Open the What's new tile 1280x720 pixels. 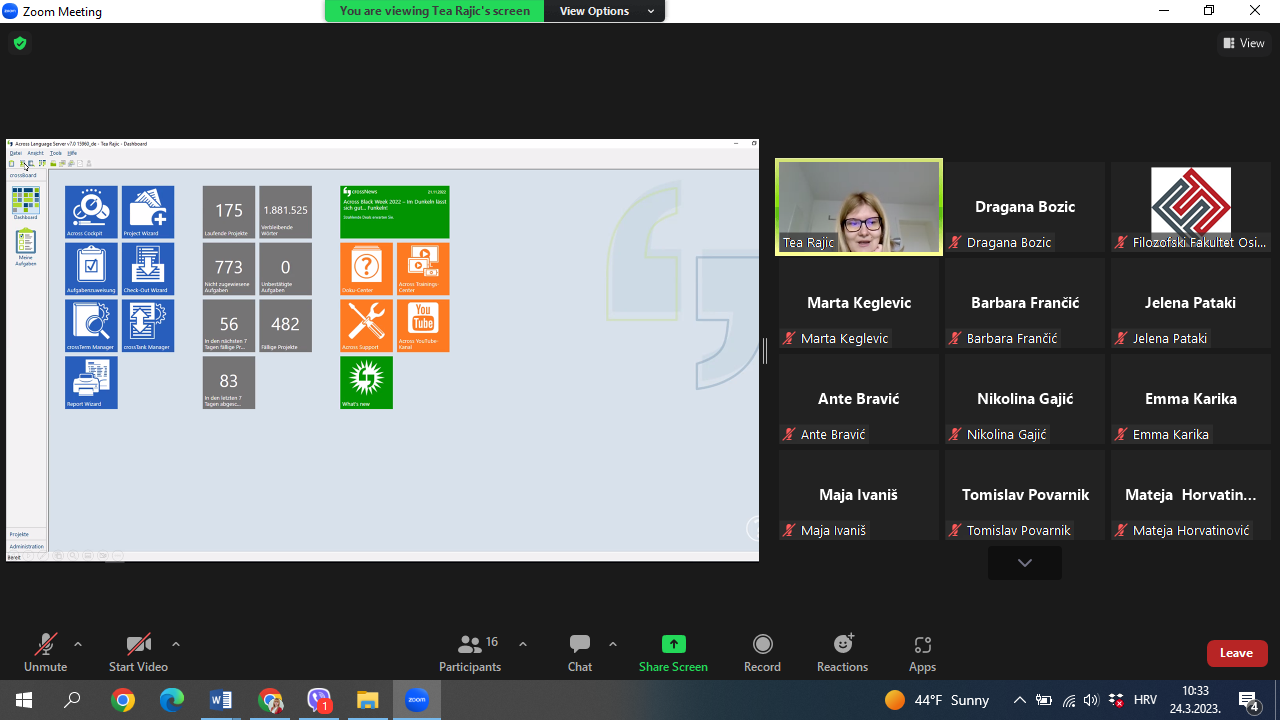[x=366, y=383]
